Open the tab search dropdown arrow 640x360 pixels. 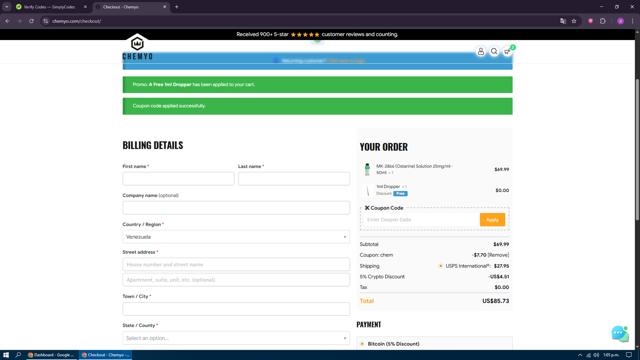point(7,7)
